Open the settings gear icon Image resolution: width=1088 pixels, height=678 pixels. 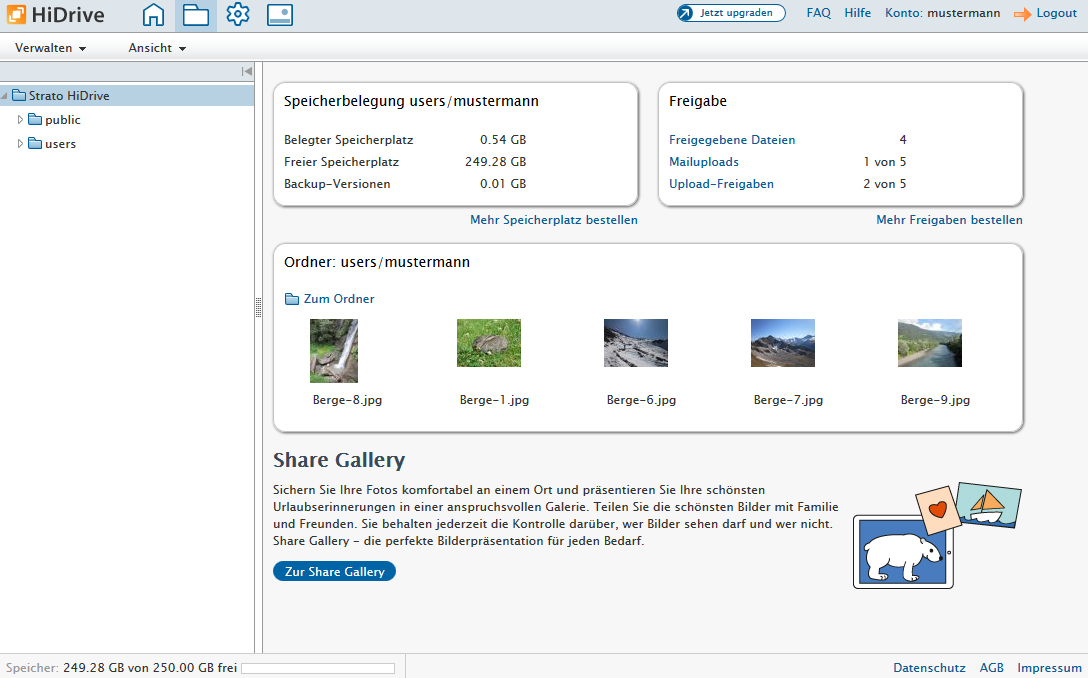pyautogui.click(x=238, y=15)
